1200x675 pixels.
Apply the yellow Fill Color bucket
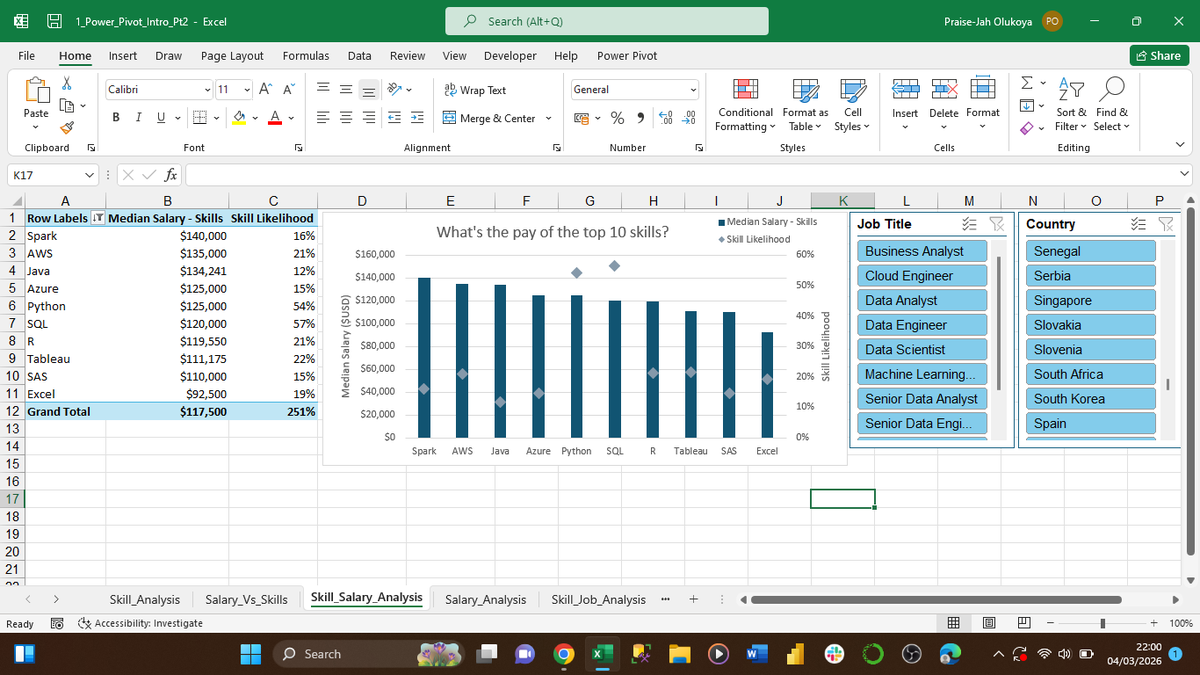point(240,119)
